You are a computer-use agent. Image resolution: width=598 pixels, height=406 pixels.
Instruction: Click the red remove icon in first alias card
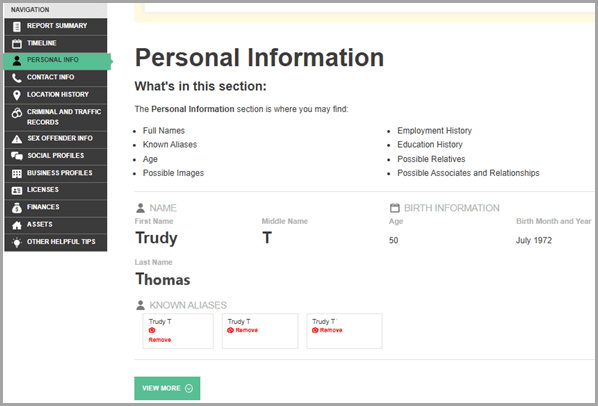point(152,330)
